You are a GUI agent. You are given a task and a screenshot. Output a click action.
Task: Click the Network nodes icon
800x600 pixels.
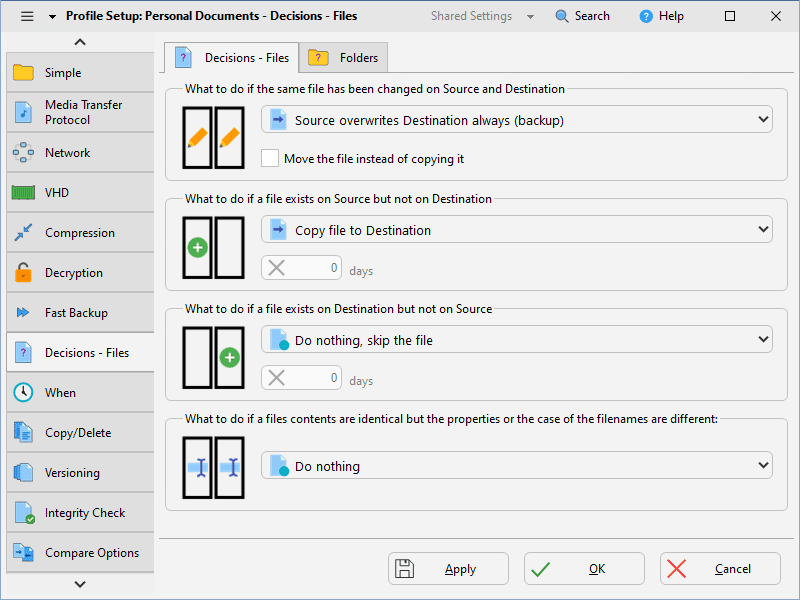point(23,152)
